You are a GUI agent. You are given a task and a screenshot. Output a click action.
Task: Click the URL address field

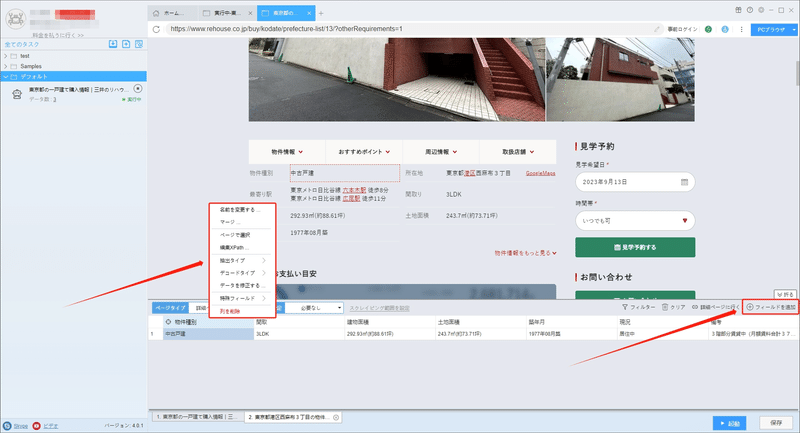pos(408,29)
